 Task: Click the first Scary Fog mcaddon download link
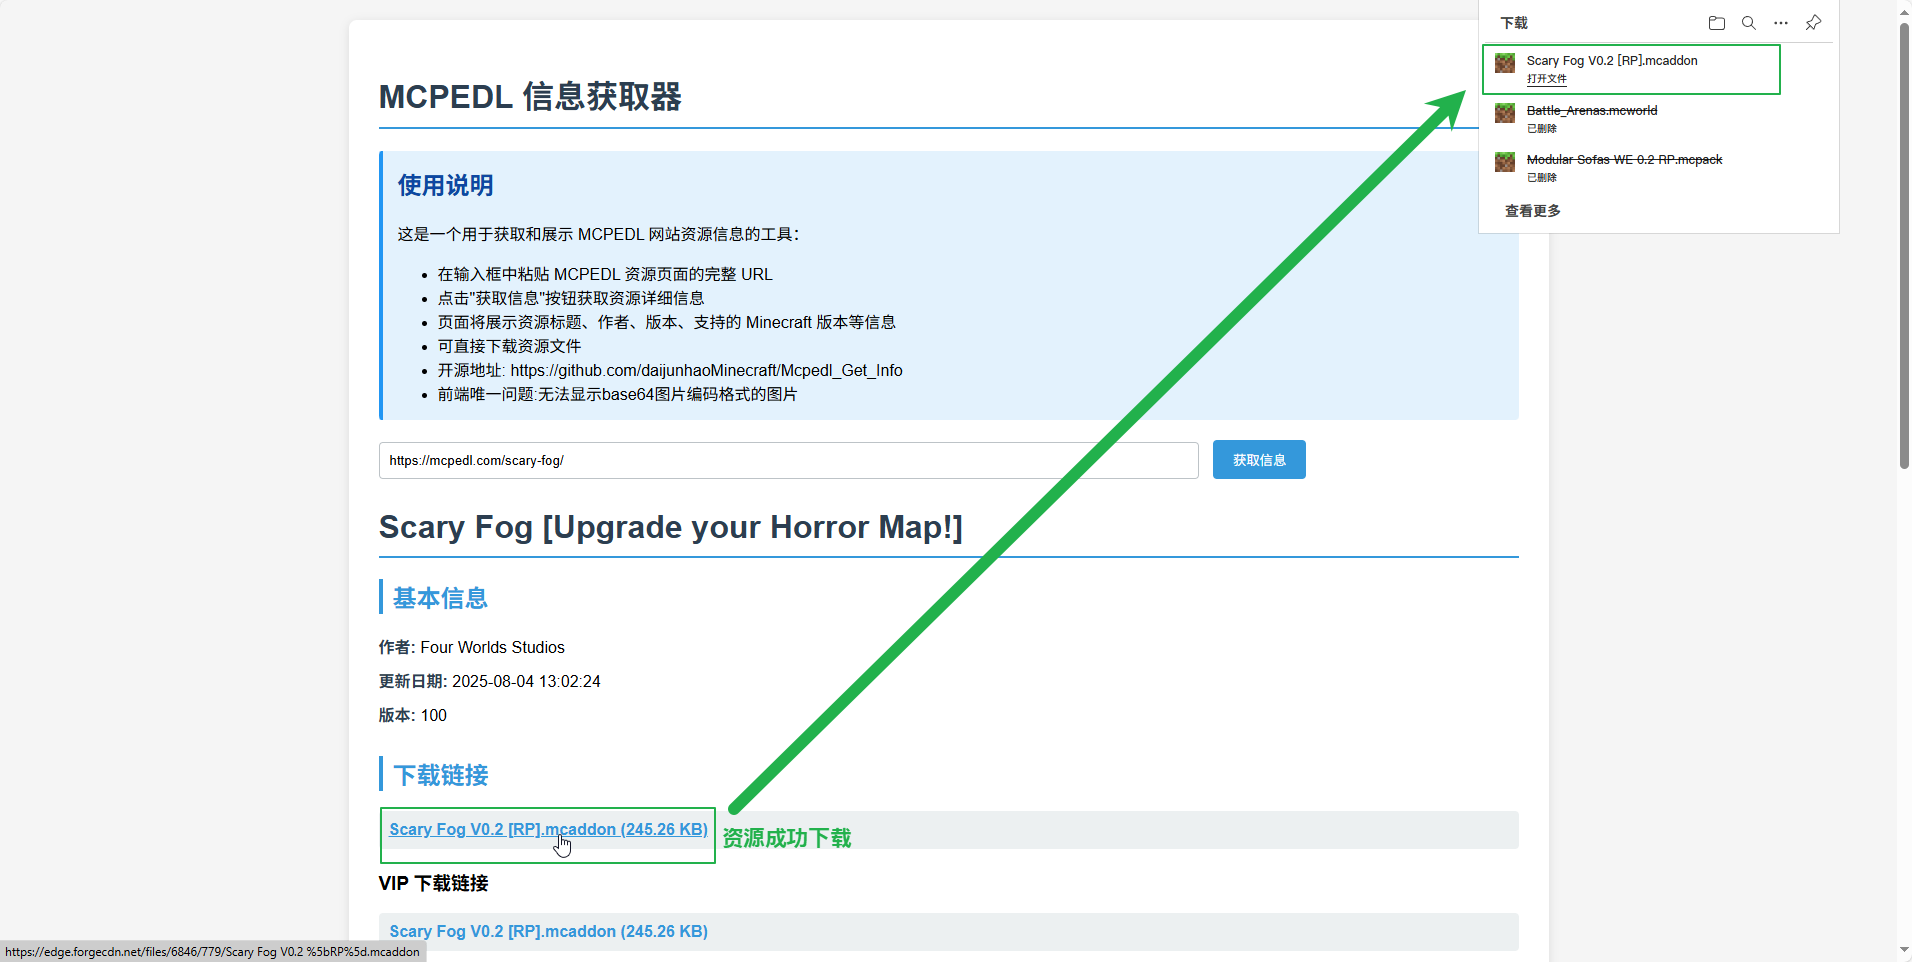click(x=547, y=830)
